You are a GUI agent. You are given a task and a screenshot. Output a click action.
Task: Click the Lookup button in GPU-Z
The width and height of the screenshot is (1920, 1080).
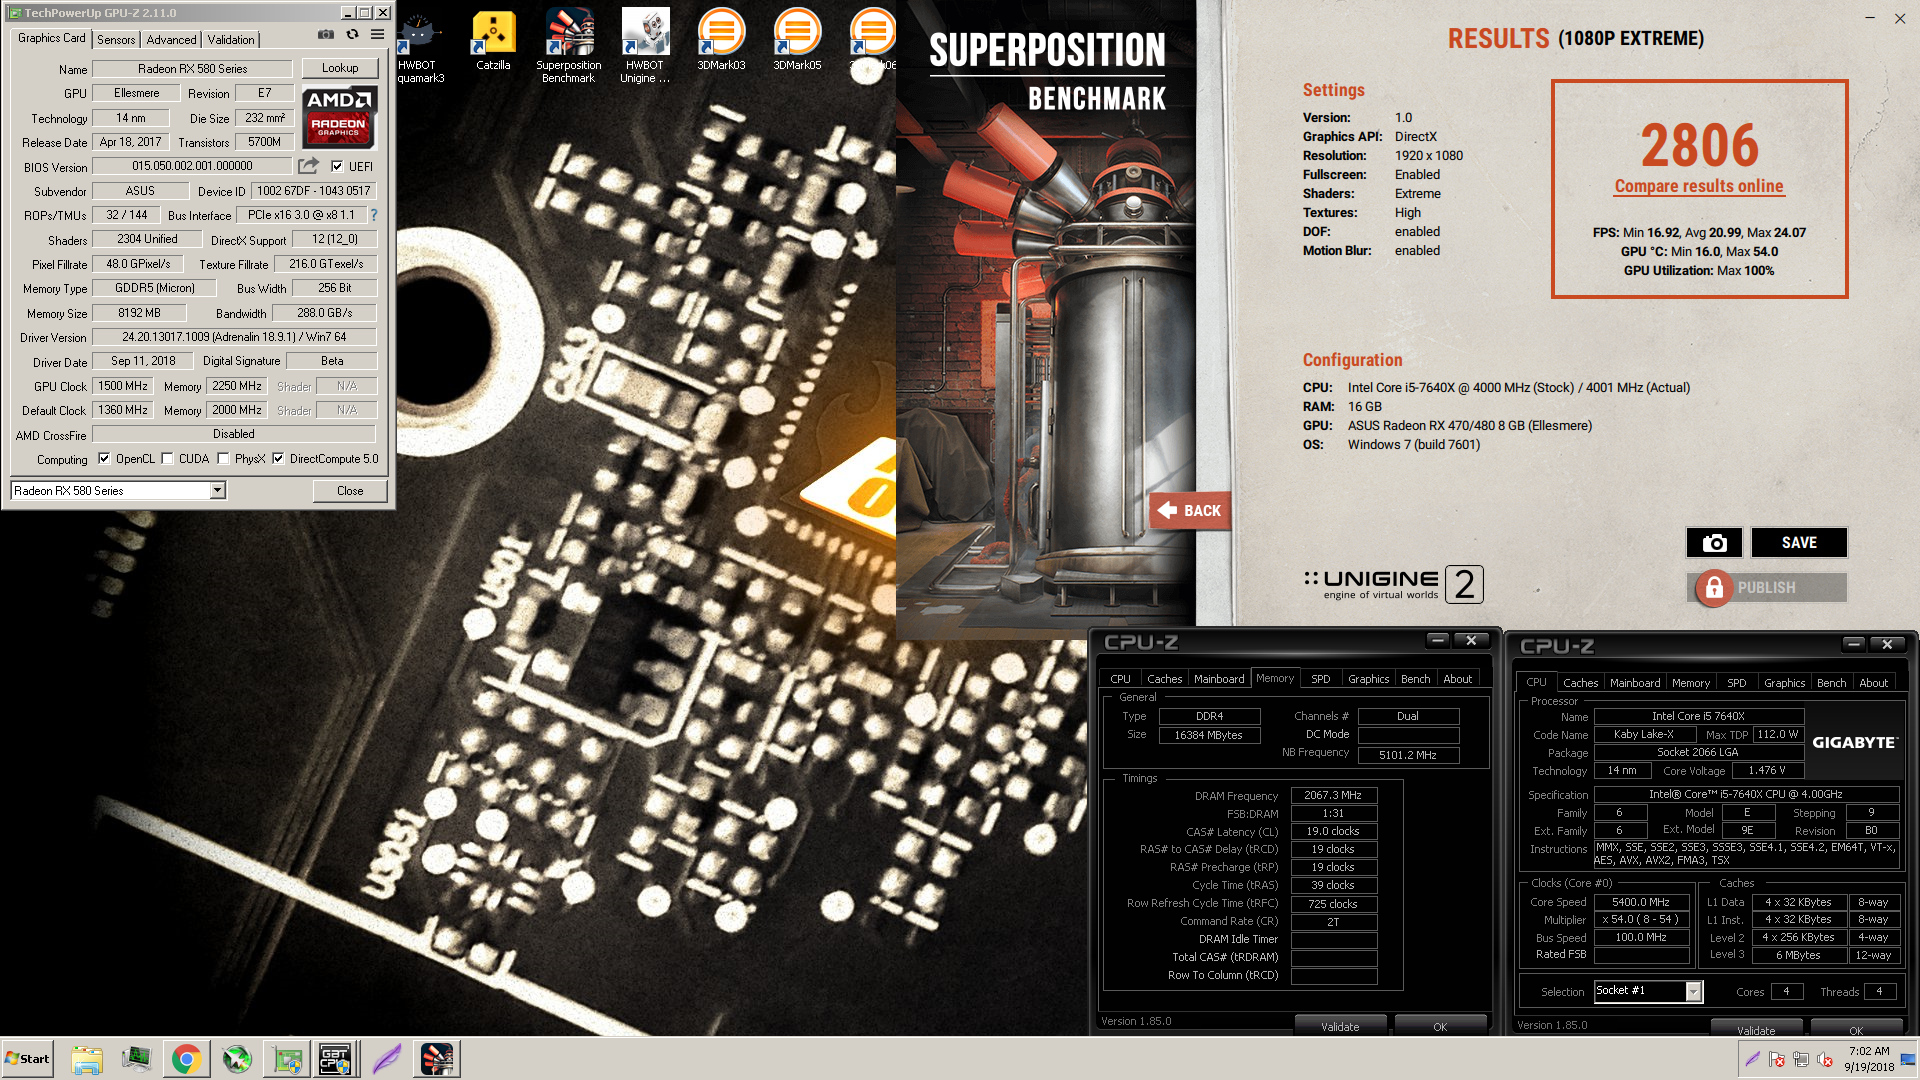click(x=340, y=68)
